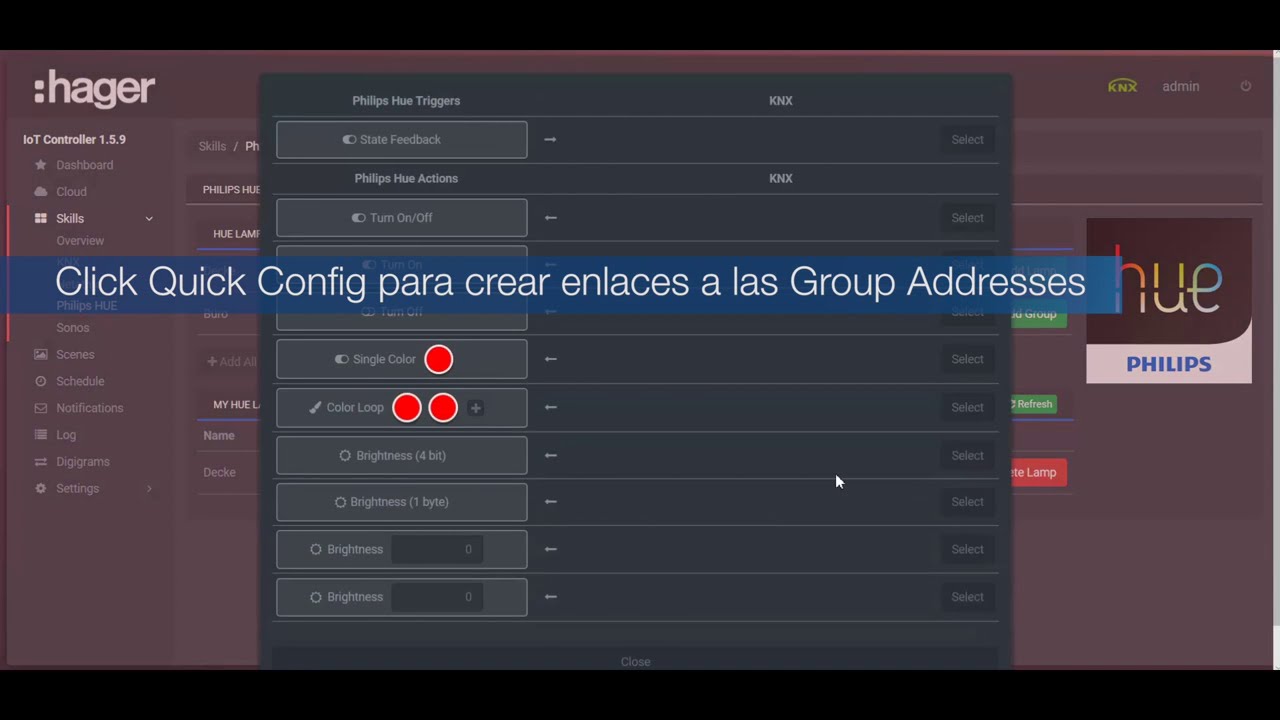The width and height of the screenshot is (1280, 720).
Task: Open Scenes in the sidebar
Action: pyautogui.click(x=75, y=355)
